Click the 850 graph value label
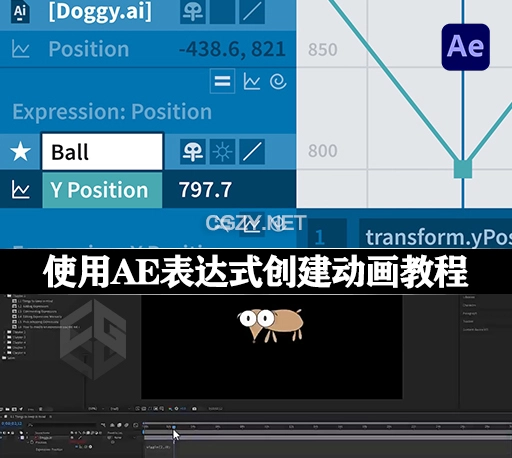 point(323,50)
